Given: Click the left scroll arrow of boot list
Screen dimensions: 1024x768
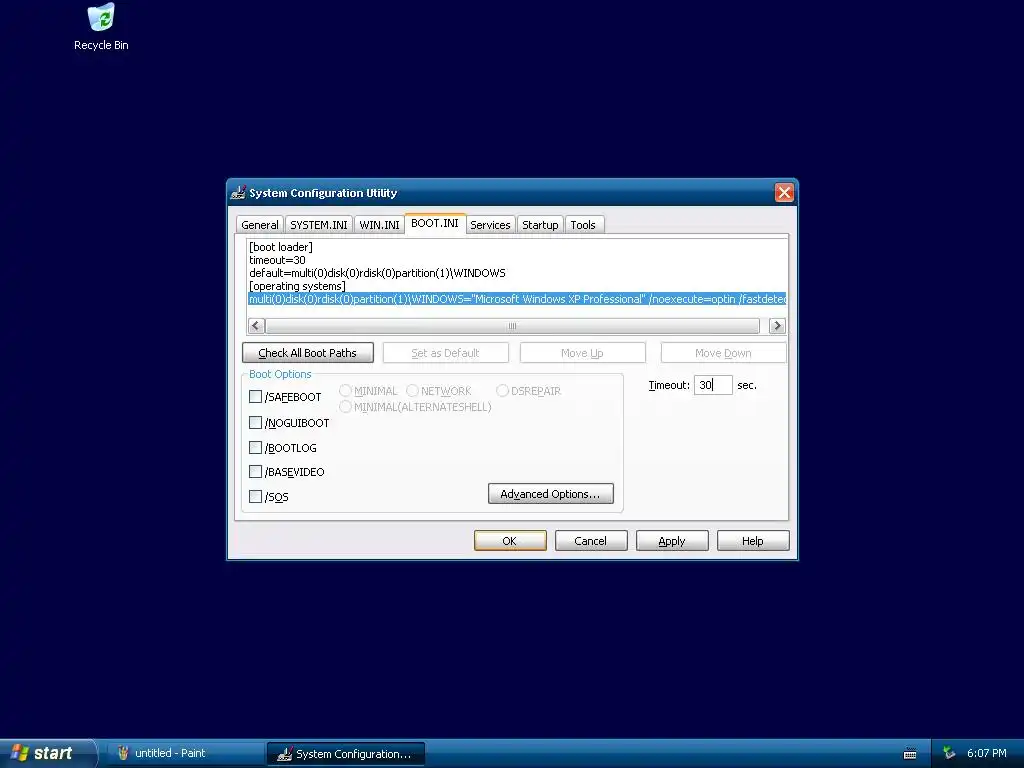Looking at the screenshot, I should click(x=256, y=325).
